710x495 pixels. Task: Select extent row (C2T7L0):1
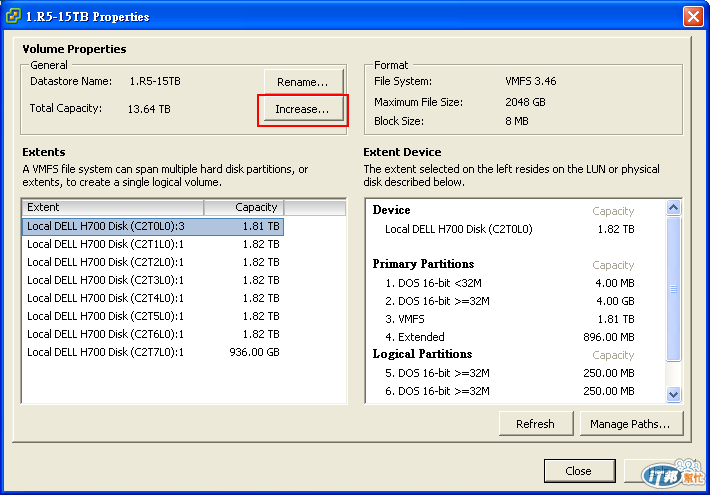[x=153, y=352]
